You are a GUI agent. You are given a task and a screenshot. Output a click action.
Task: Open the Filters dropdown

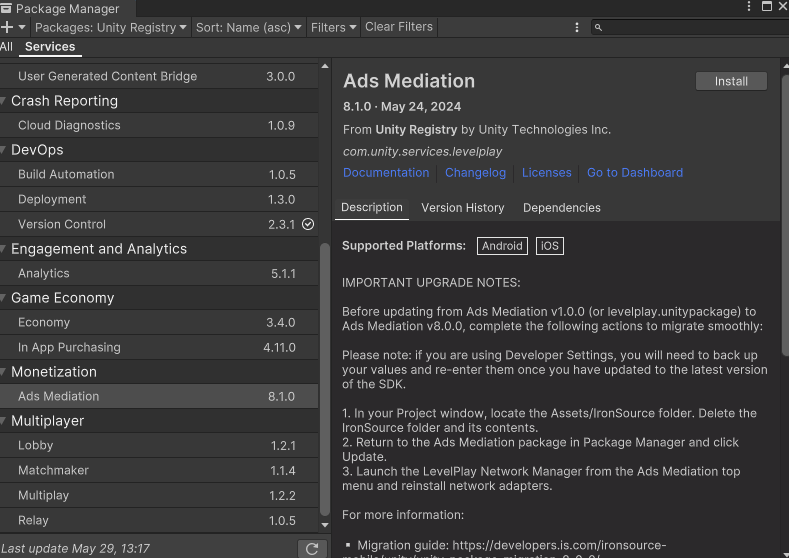coord(334,27)
